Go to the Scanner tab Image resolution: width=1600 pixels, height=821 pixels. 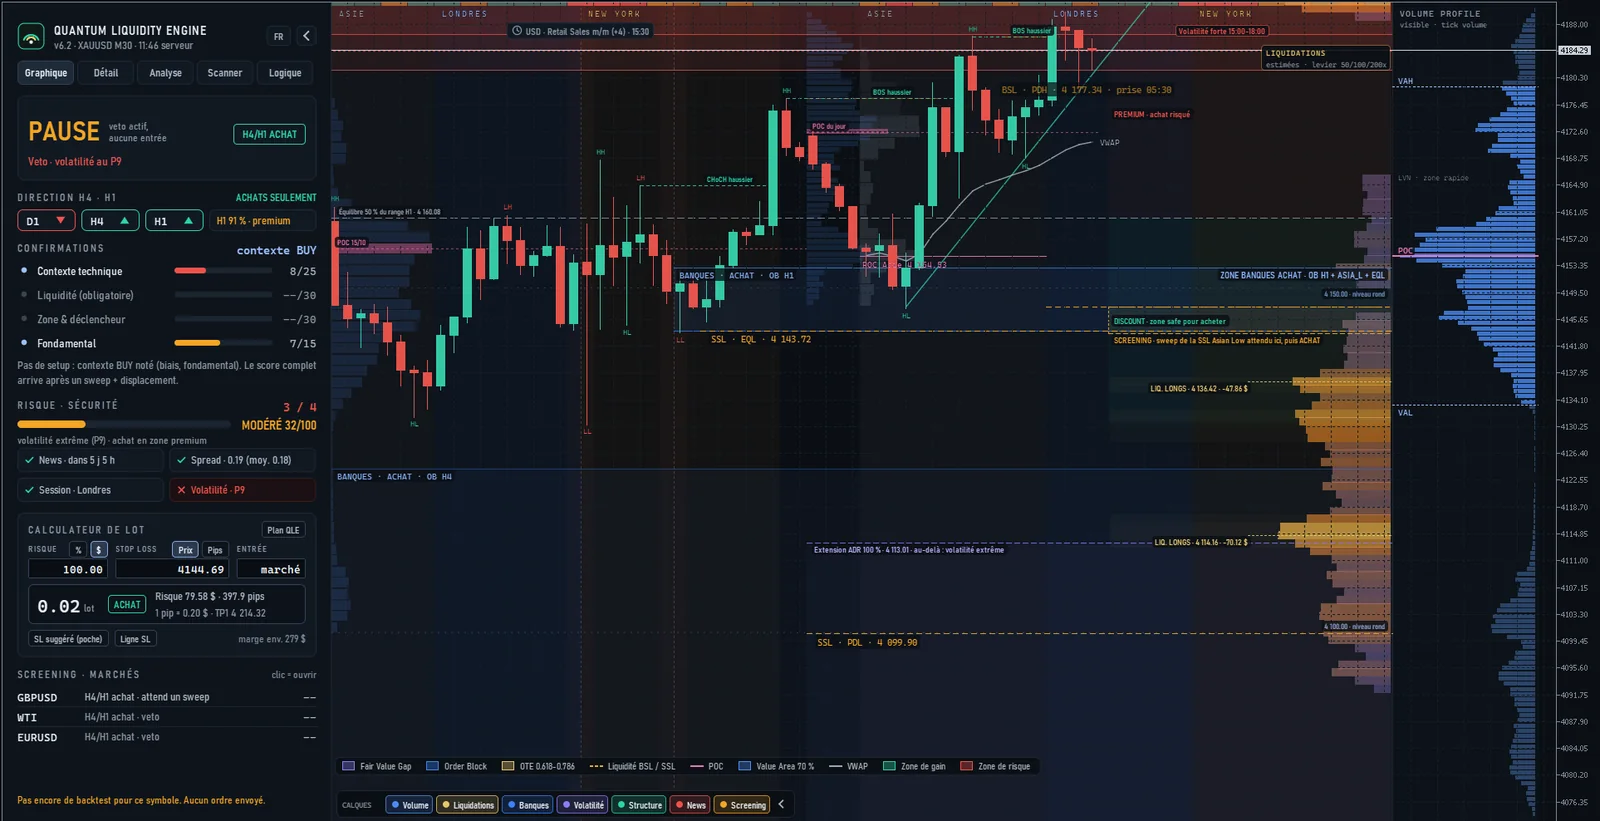(225, 73)
